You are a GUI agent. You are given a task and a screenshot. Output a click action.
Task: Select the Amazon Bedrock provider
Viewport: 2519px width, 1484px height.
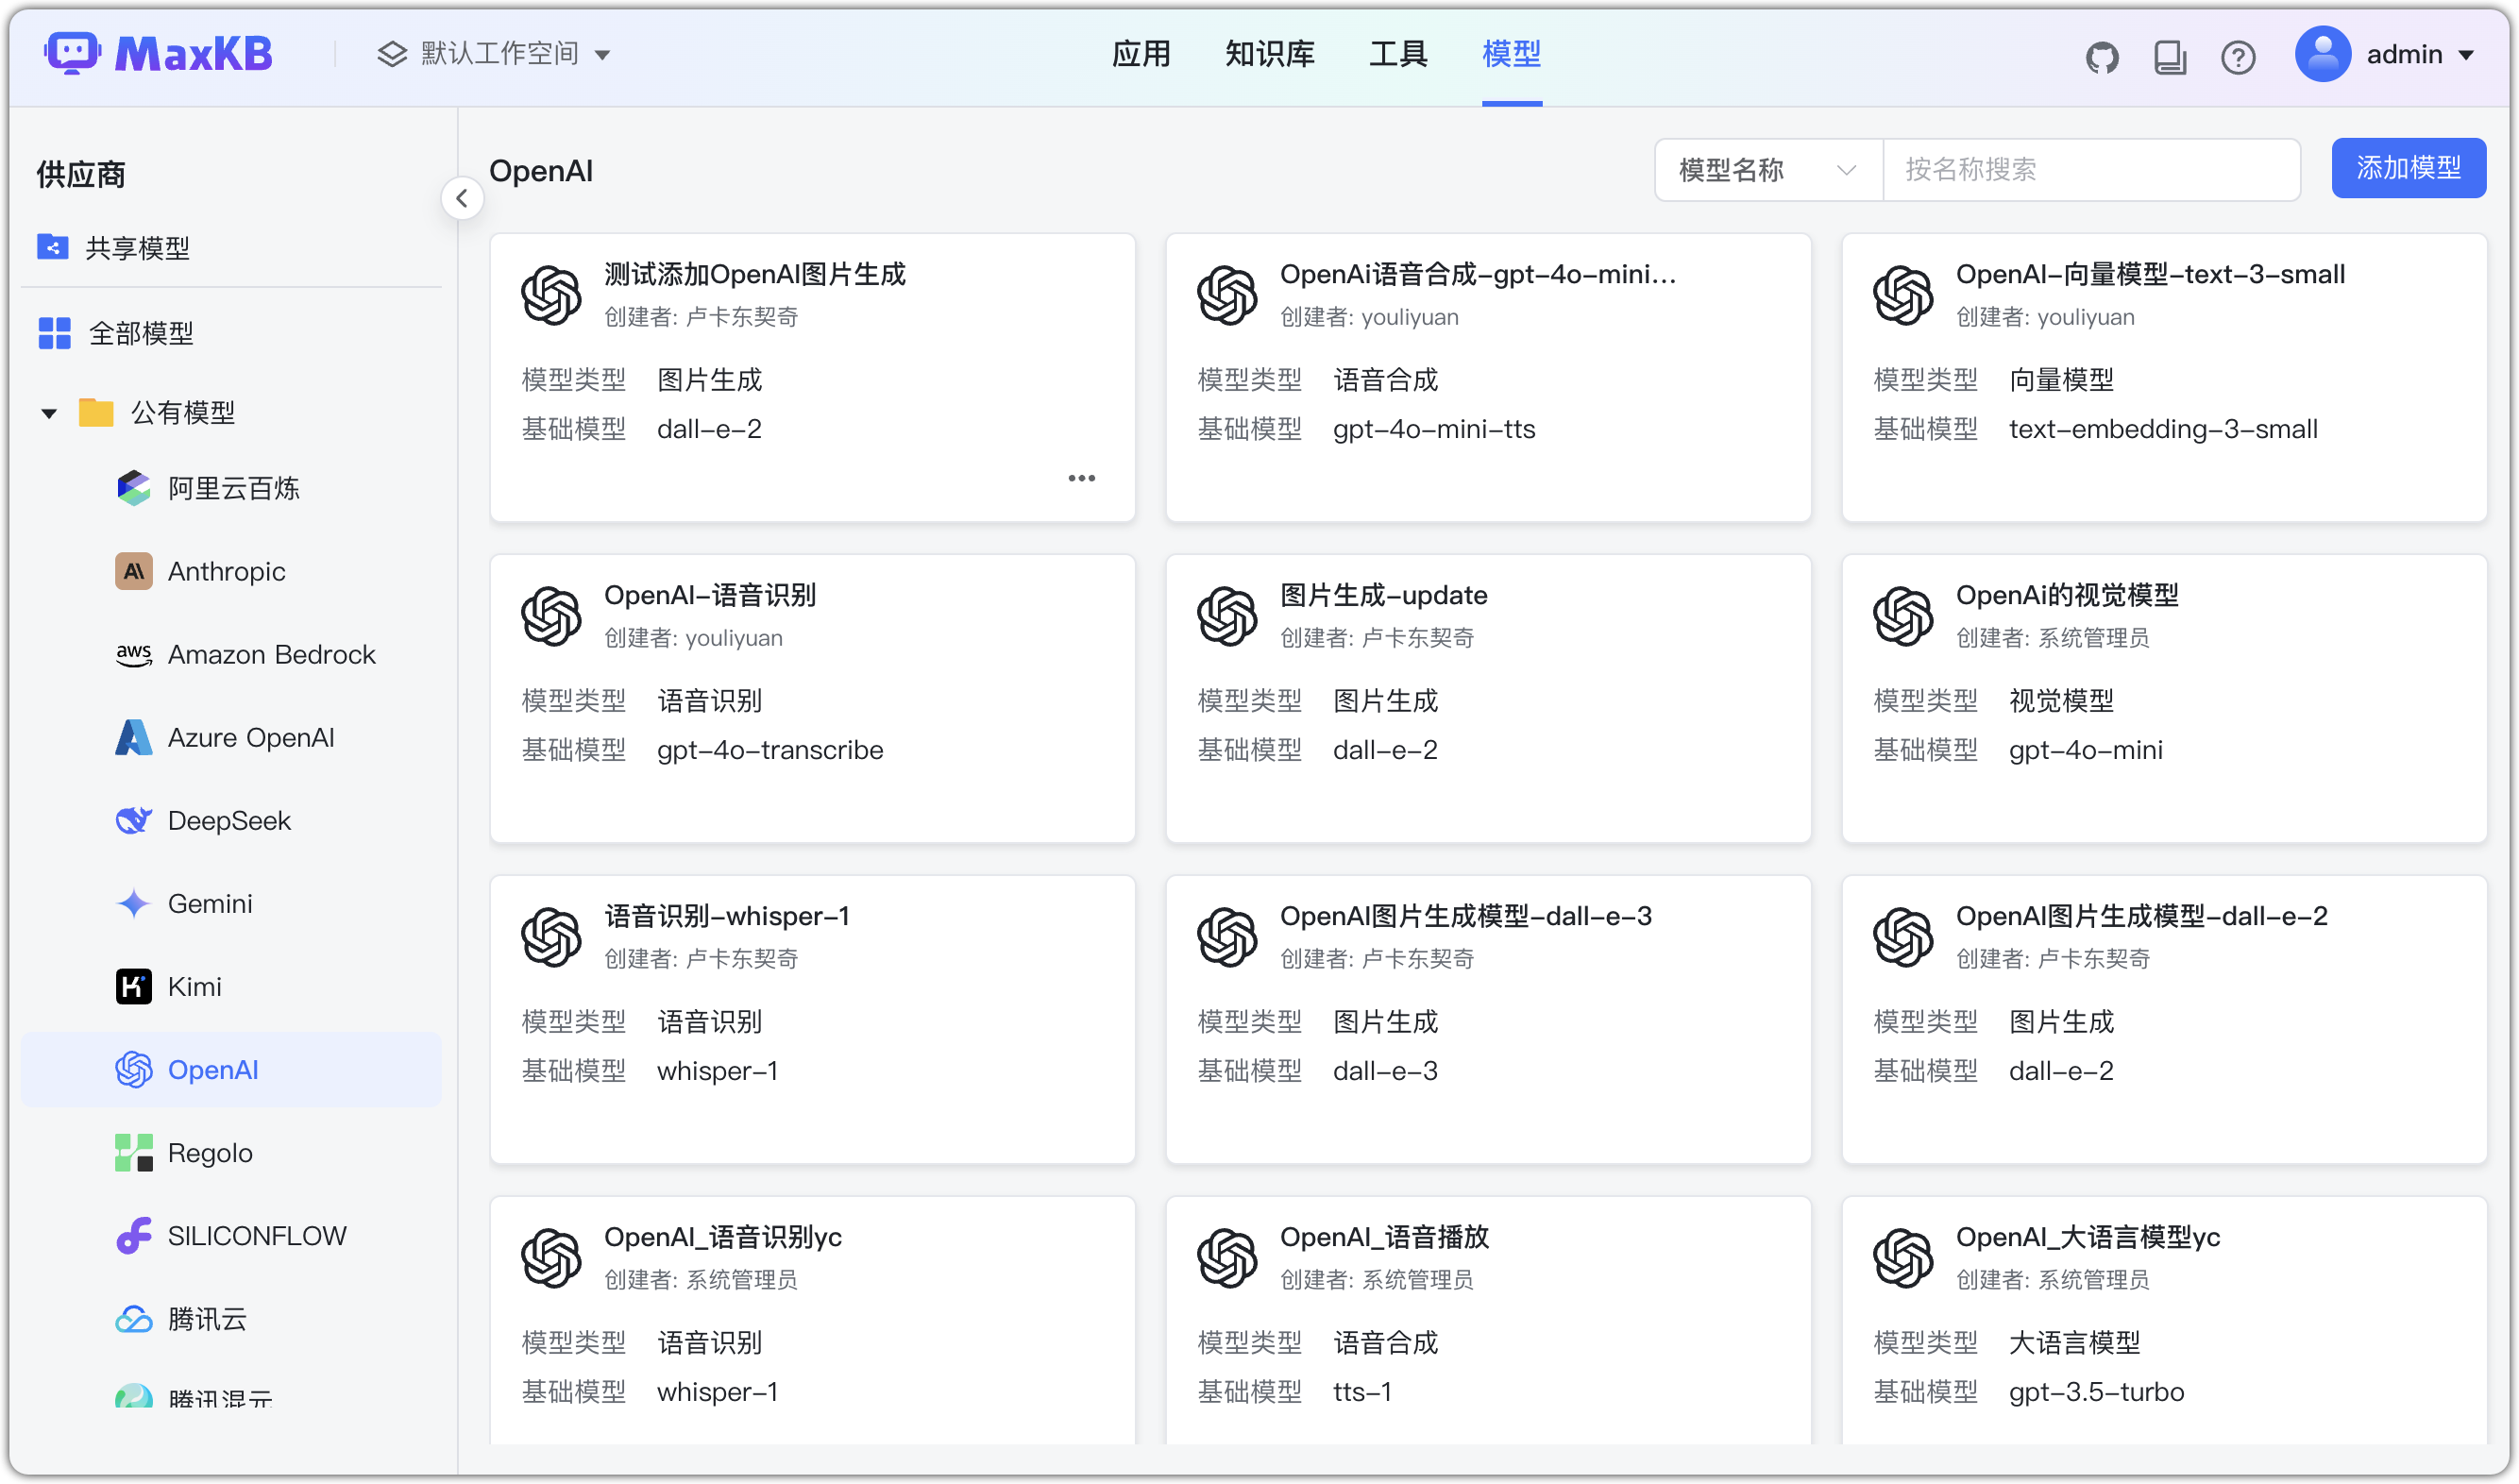click(231, 654)
